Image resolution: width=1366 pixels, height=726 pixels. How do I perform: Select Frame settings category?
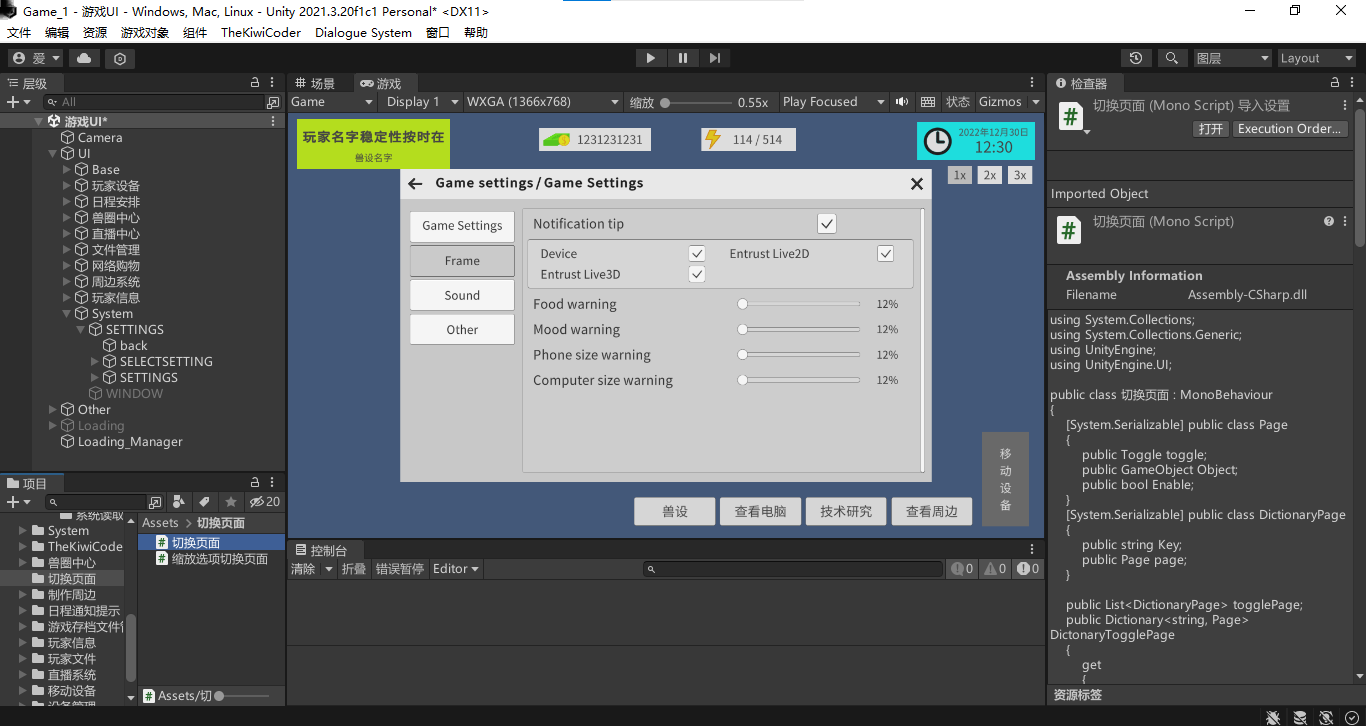pyautogui.click(x=462, y=260)
